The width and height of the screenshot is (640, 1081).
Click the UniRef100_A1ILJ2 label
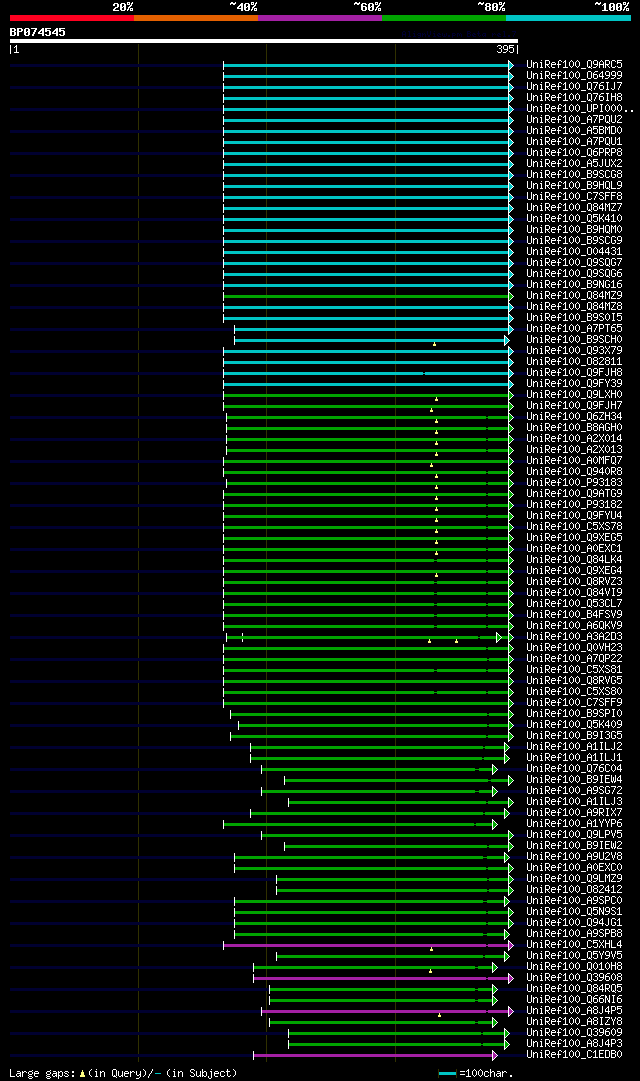574,747
